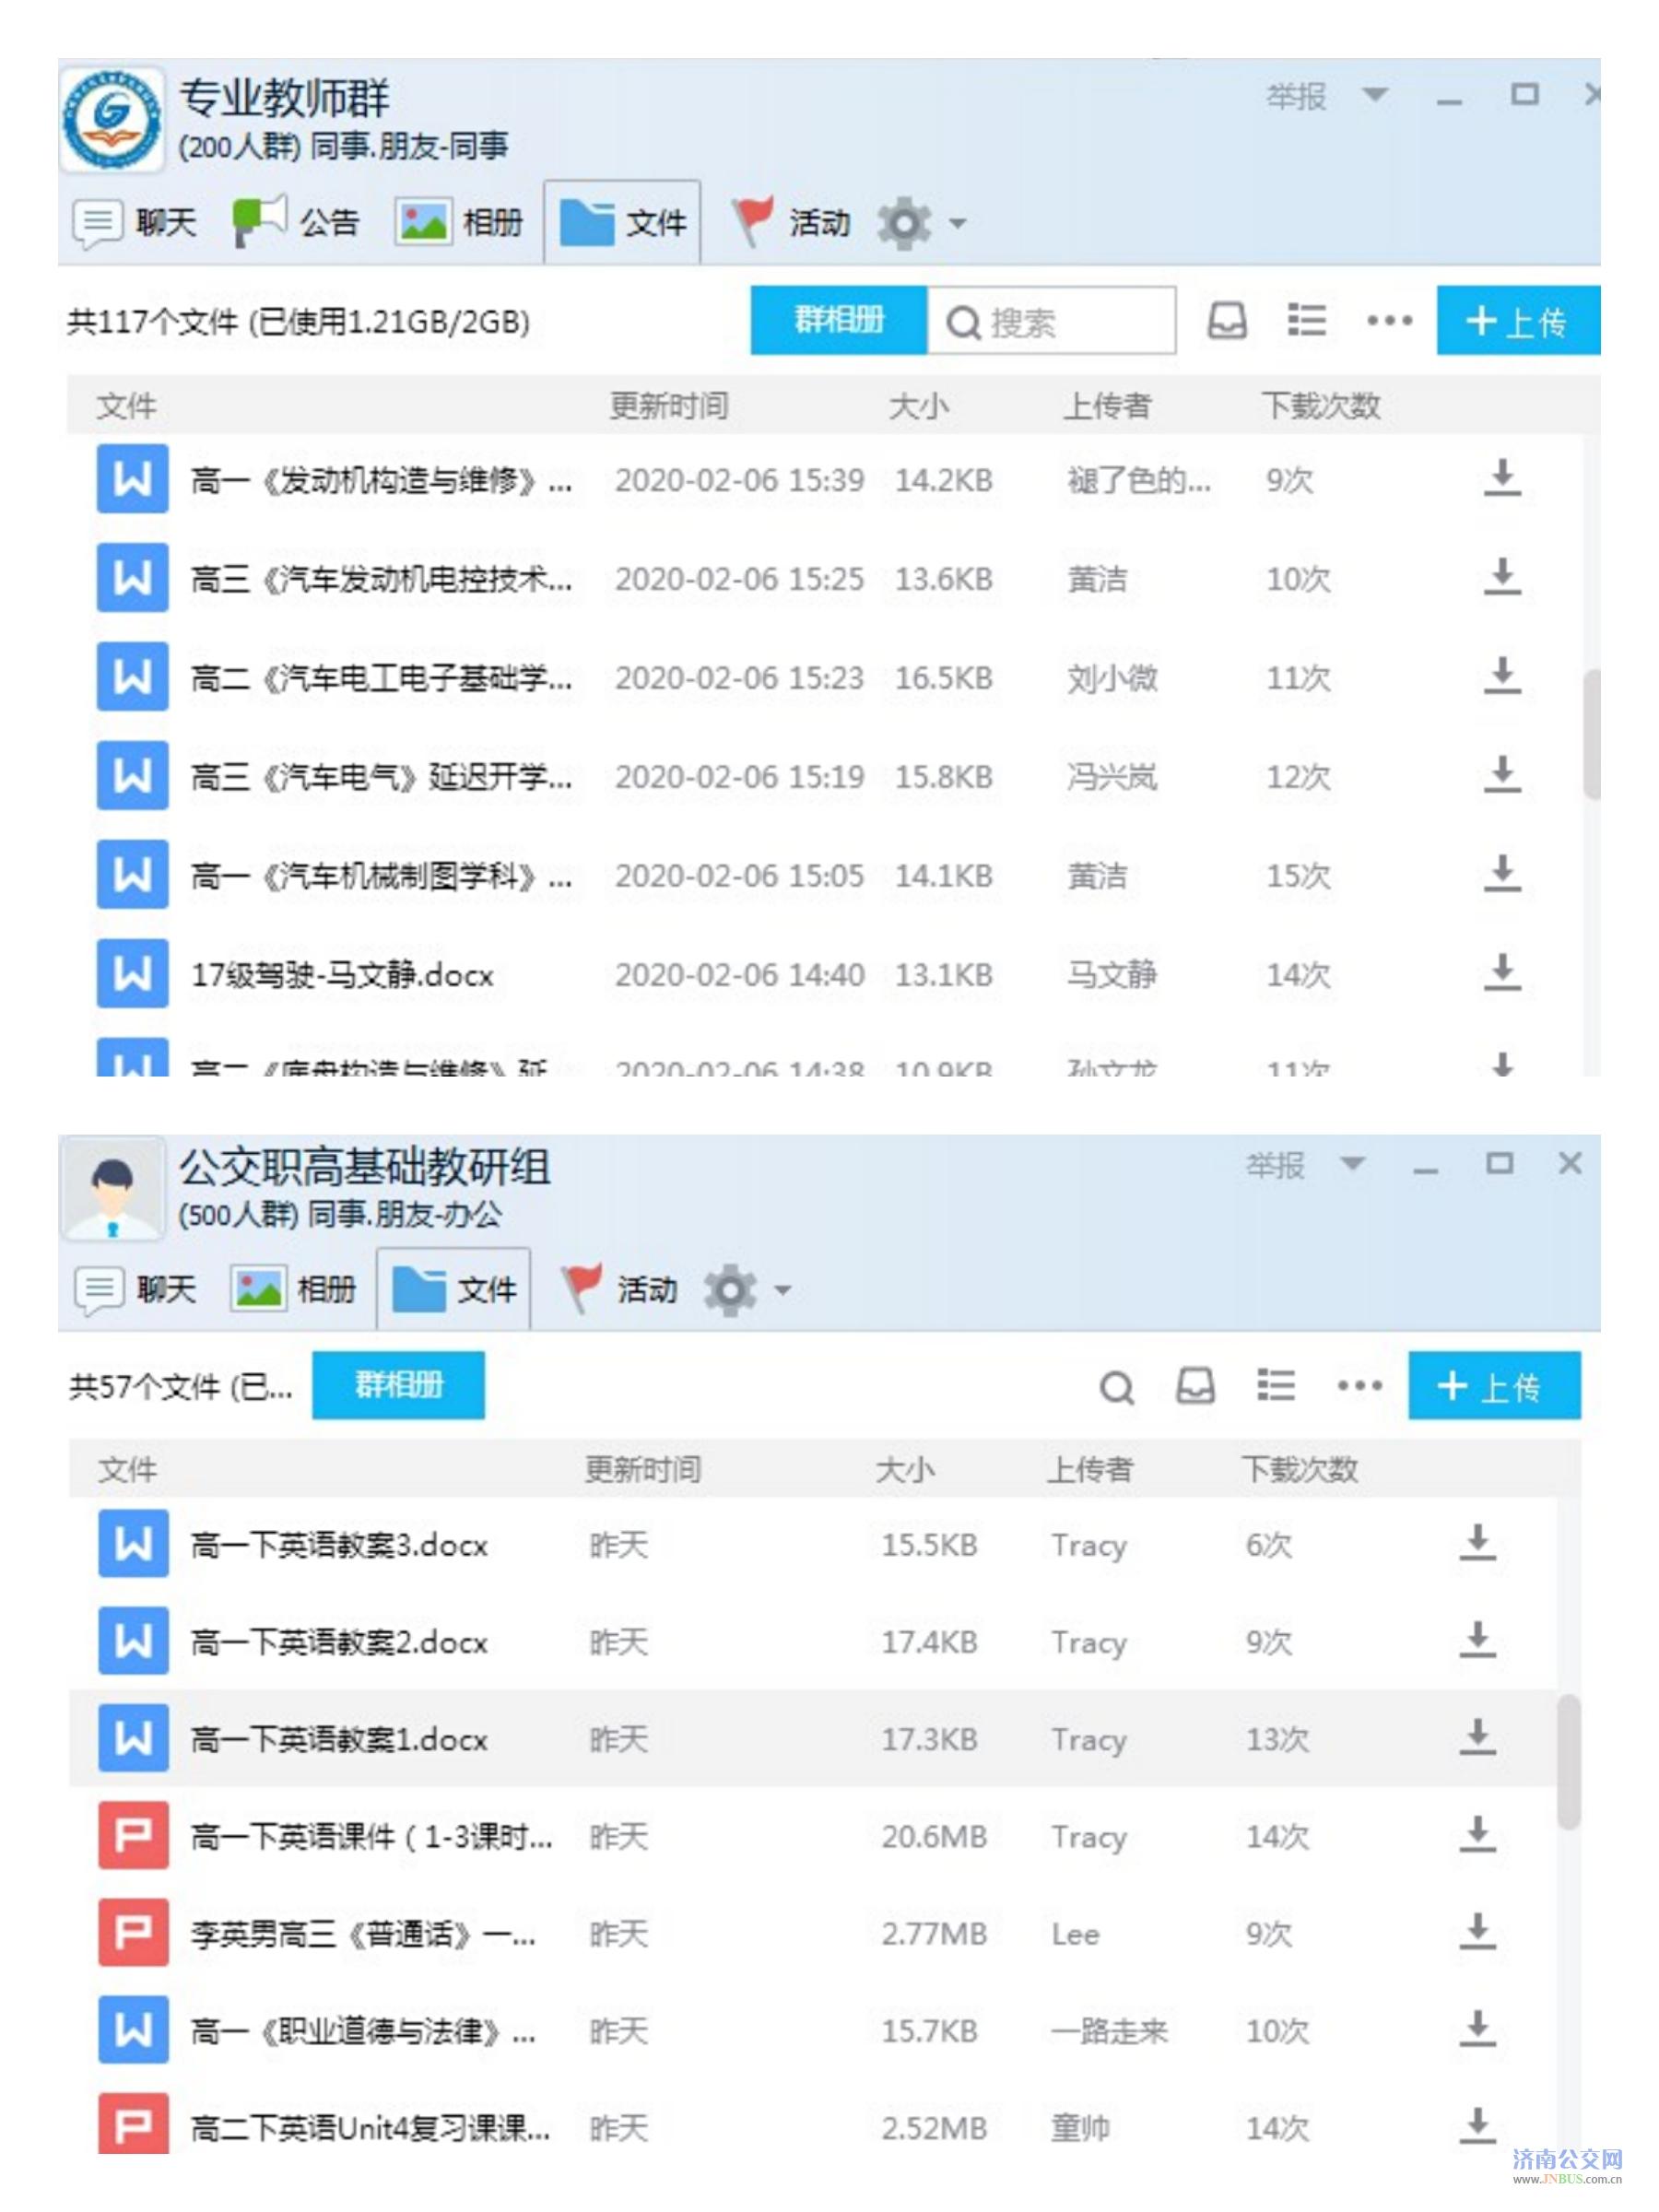Select the 高一下英语教案1.docx file row
Viewport: 1659px width, 2212px height.
[x=340, y=1739]
